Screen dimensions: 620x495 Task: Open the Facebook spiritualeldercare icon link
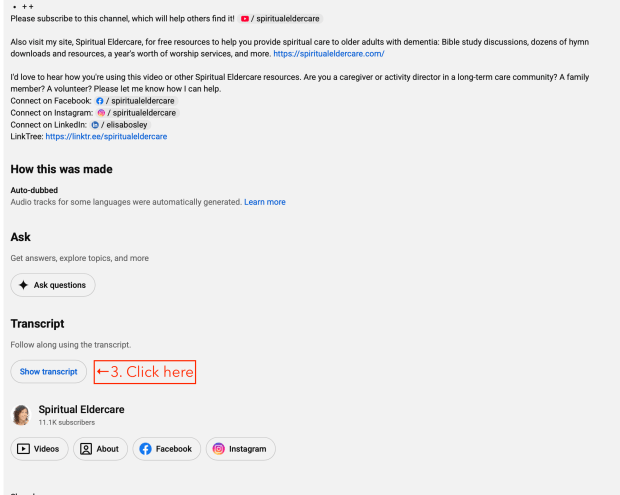pos(100,101)
